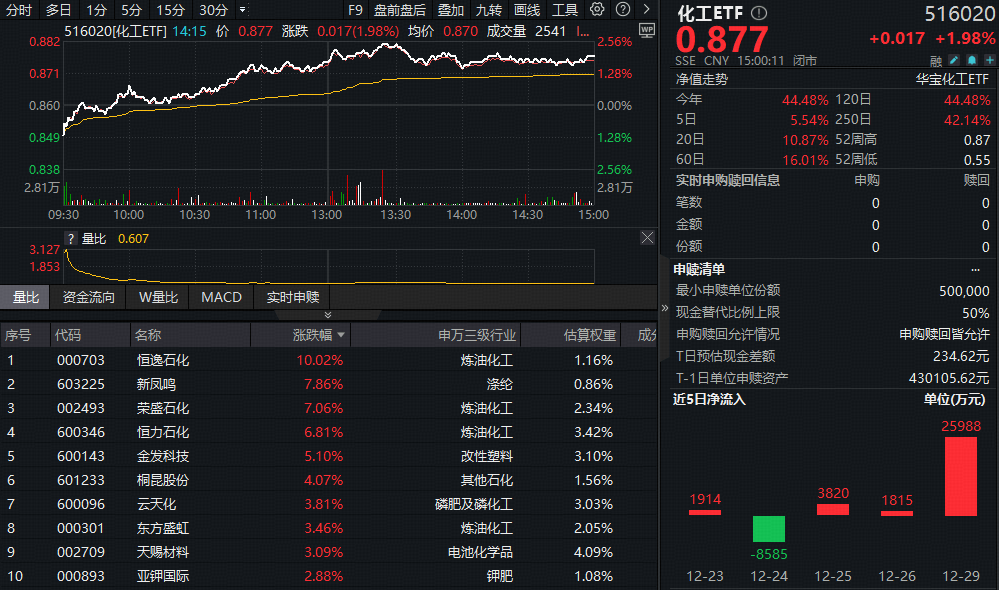This screenshot has width=999, height=590.
Task: Switch to 资金流向 tab
Action: pos(88,297)
